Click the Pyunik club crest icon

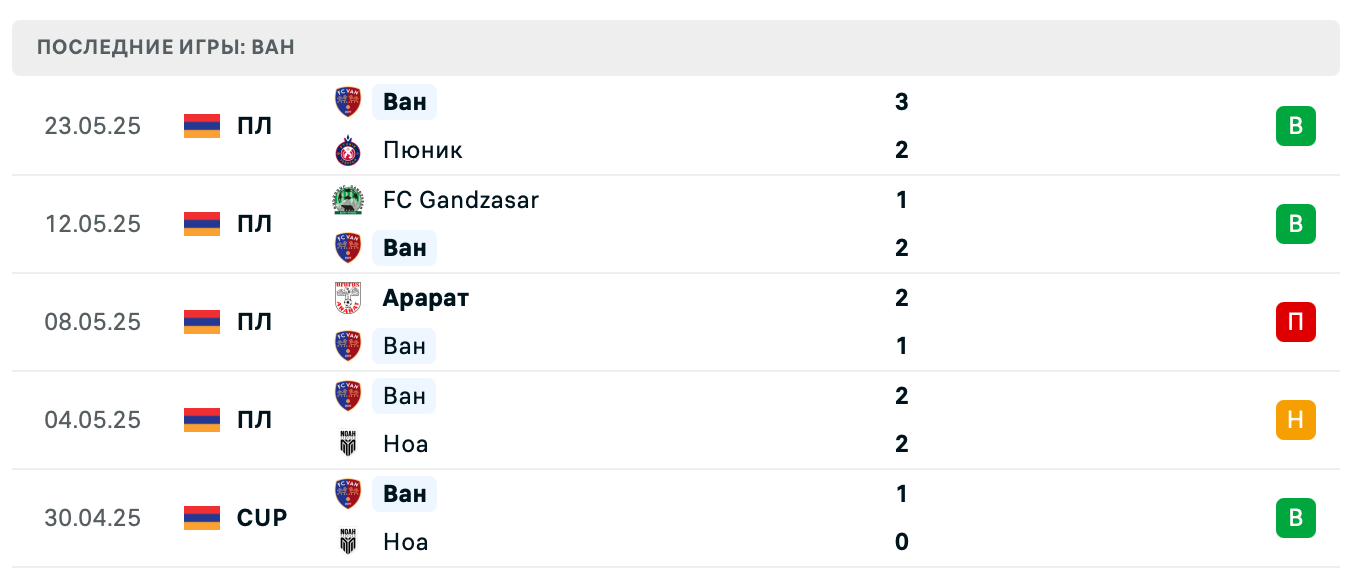[x=347, y=150]
